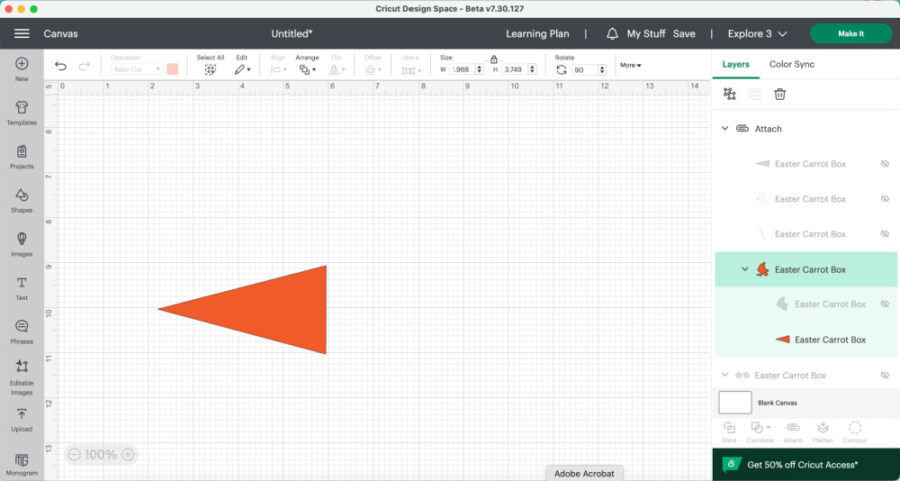Click the Make It button
900x481 pixels.
coord(850,33)
